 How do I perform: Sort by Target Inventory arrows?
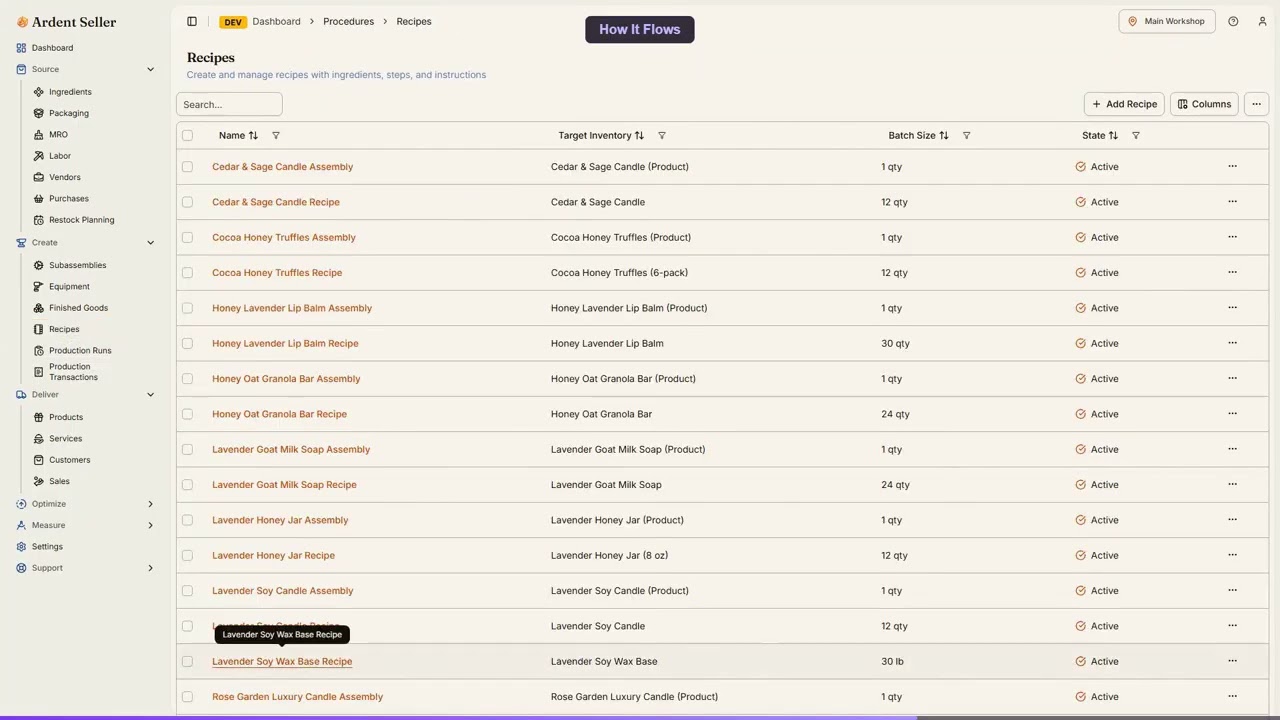click(x=639, y=135)
